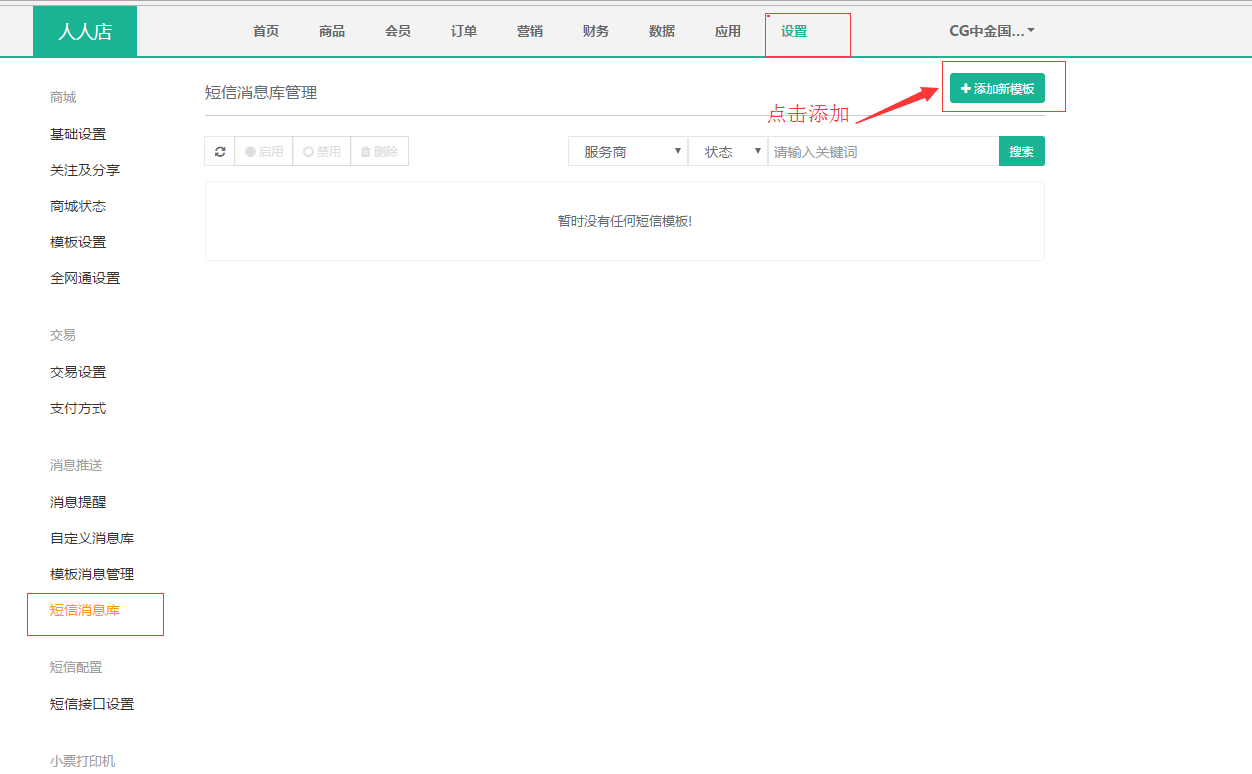Switch to the 订单 orders tab

[x=464, y=31]
